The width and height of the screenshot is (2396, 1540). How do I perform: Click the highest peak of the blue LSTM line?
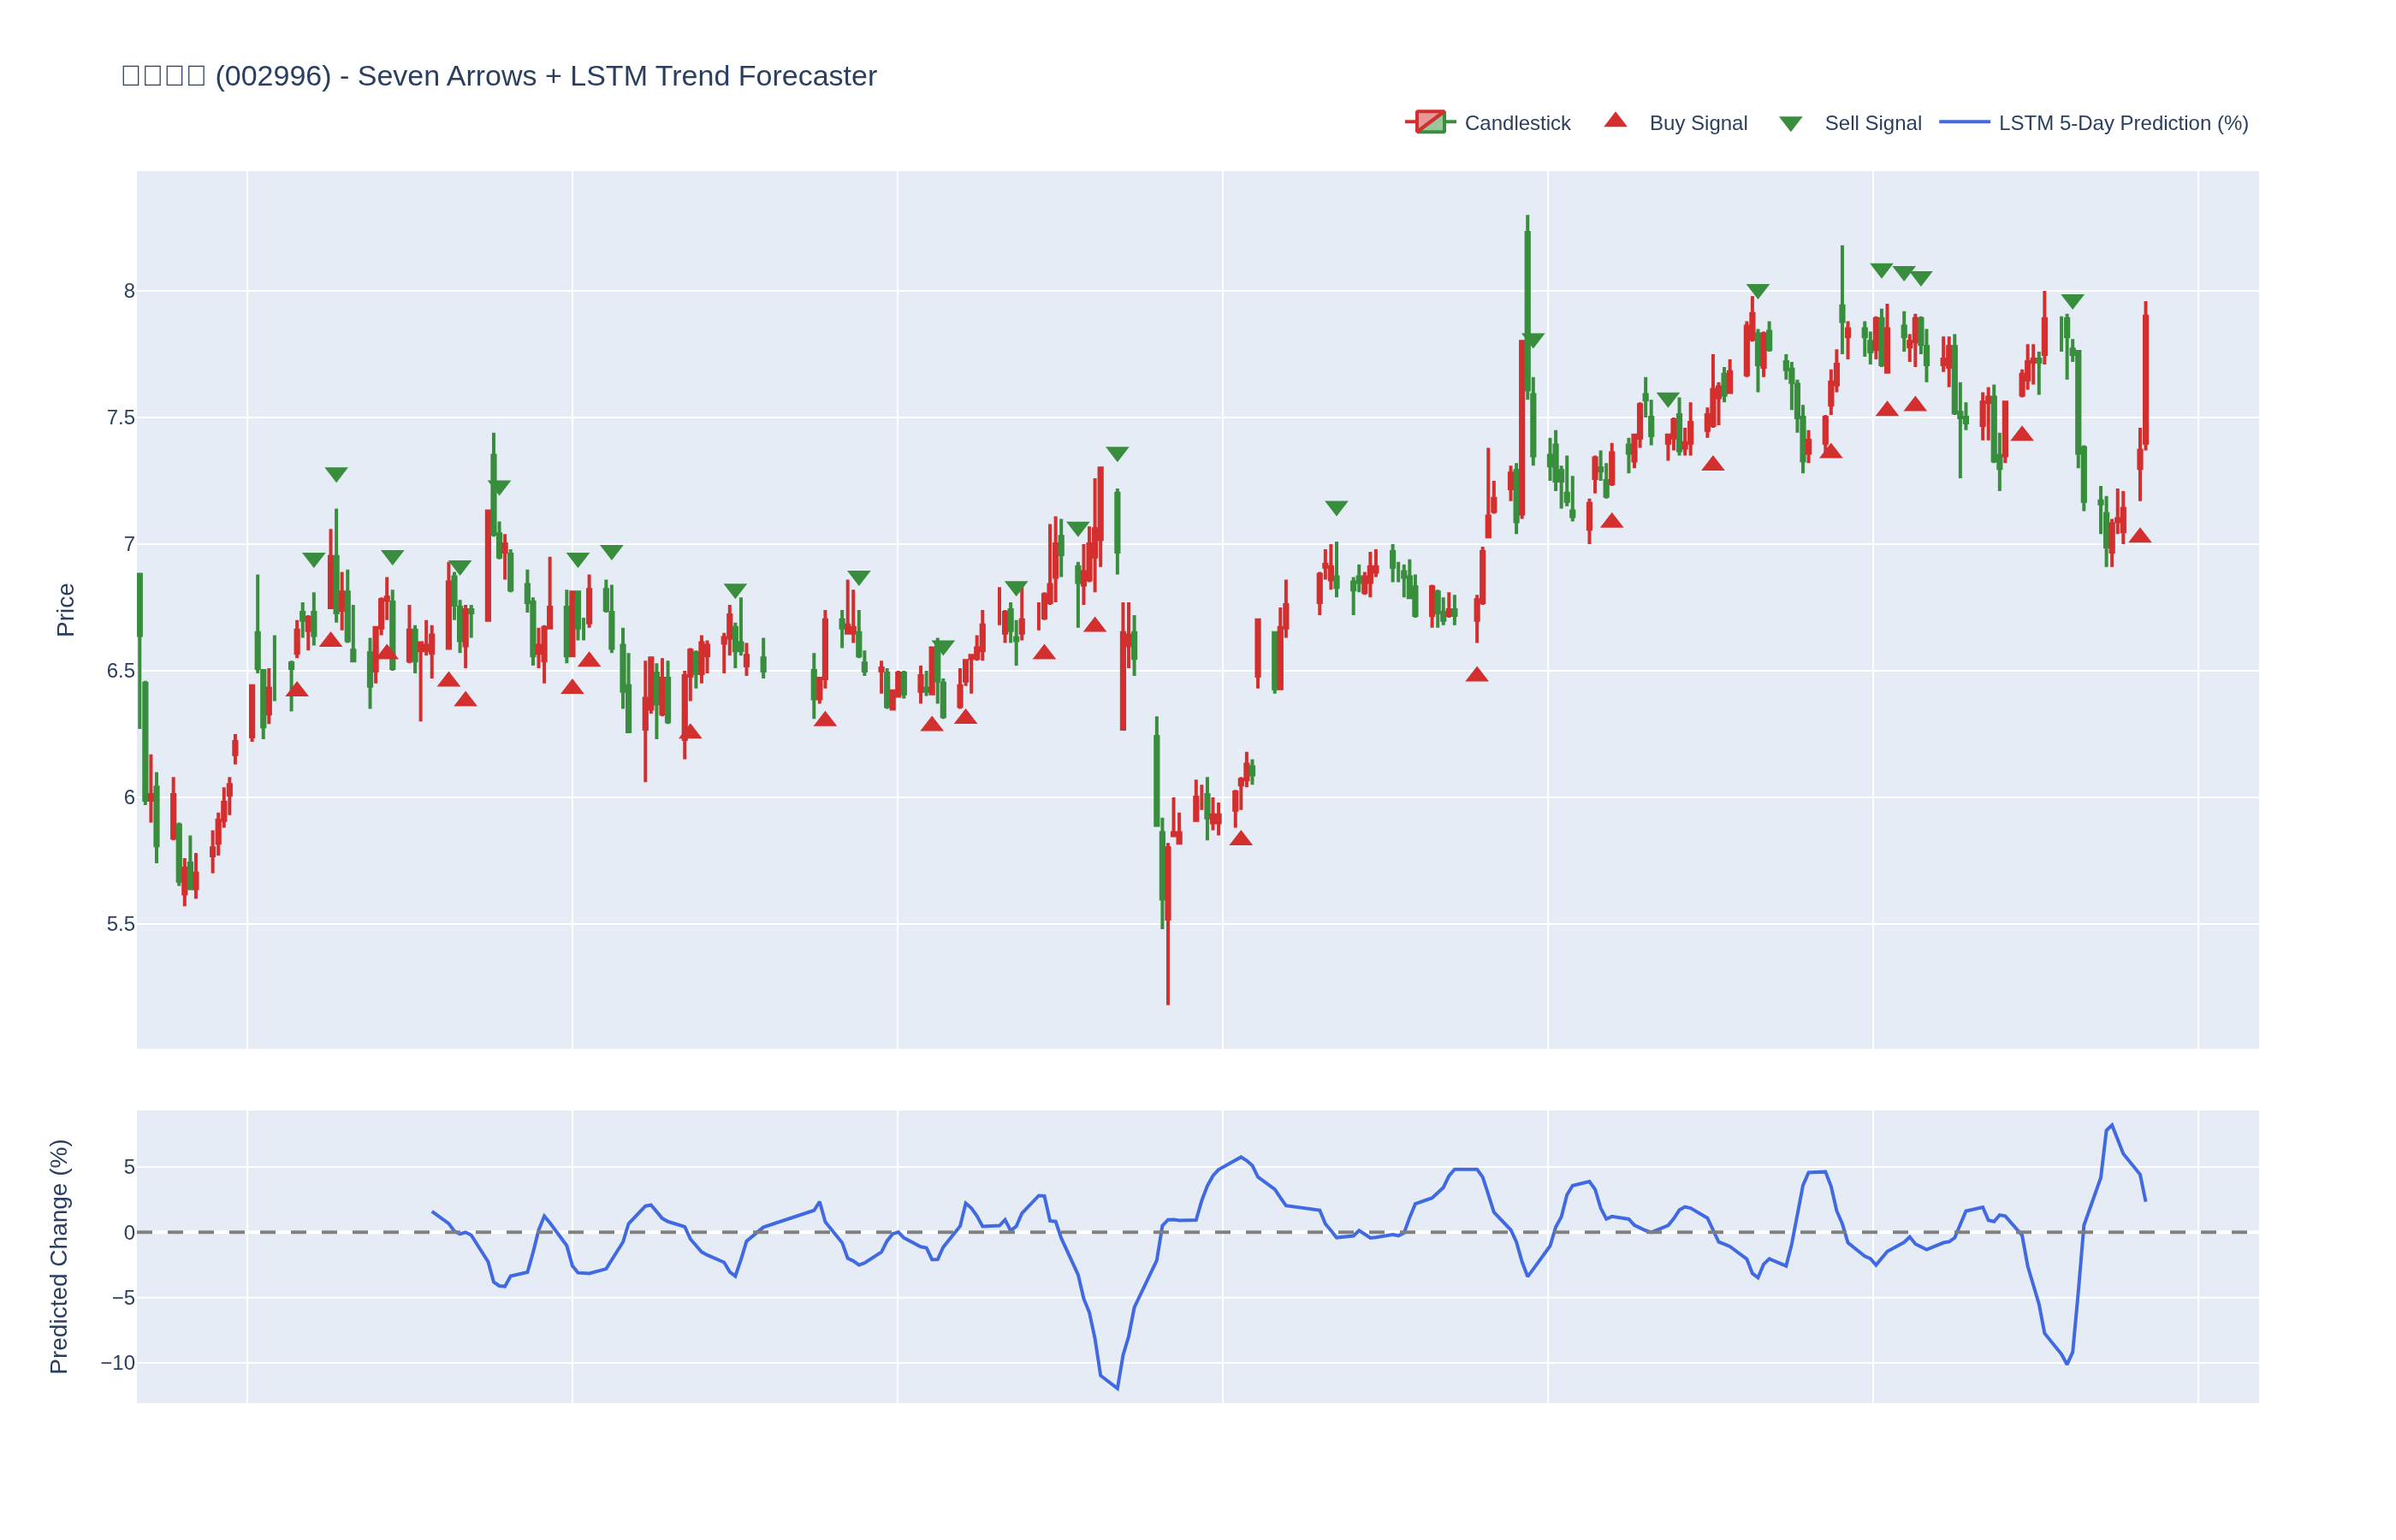click(2112, 1125)
